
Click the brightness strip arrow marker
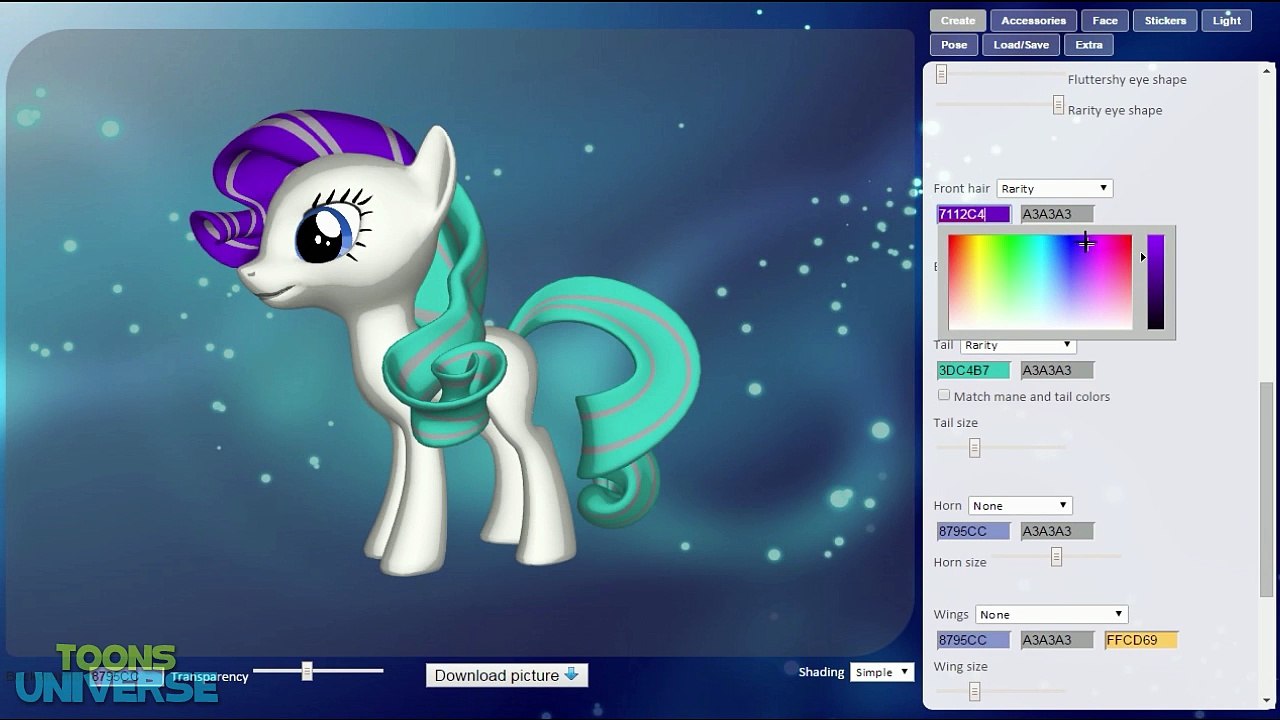coord(1143,257)
